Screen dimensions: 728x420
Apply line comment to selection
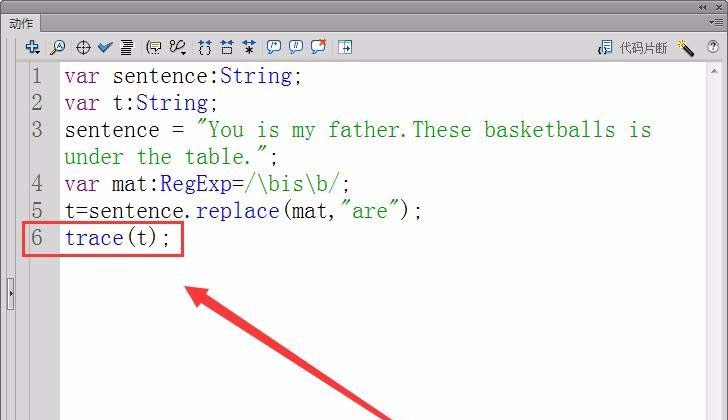click(x=296, y=47)
